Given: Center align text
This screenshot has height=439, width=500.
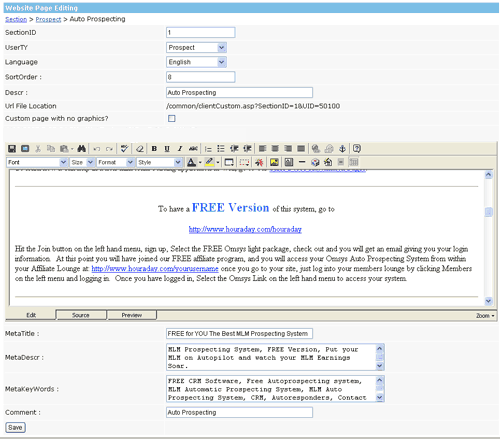Looking at the screenshot, I should 275,149.
